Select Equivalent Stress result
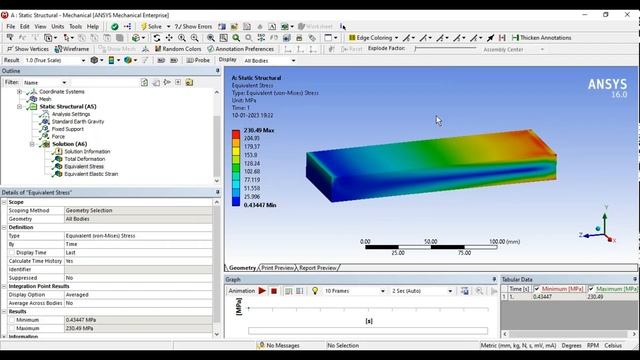The height and width of the screenshot is (360, 640). [84, 167]
